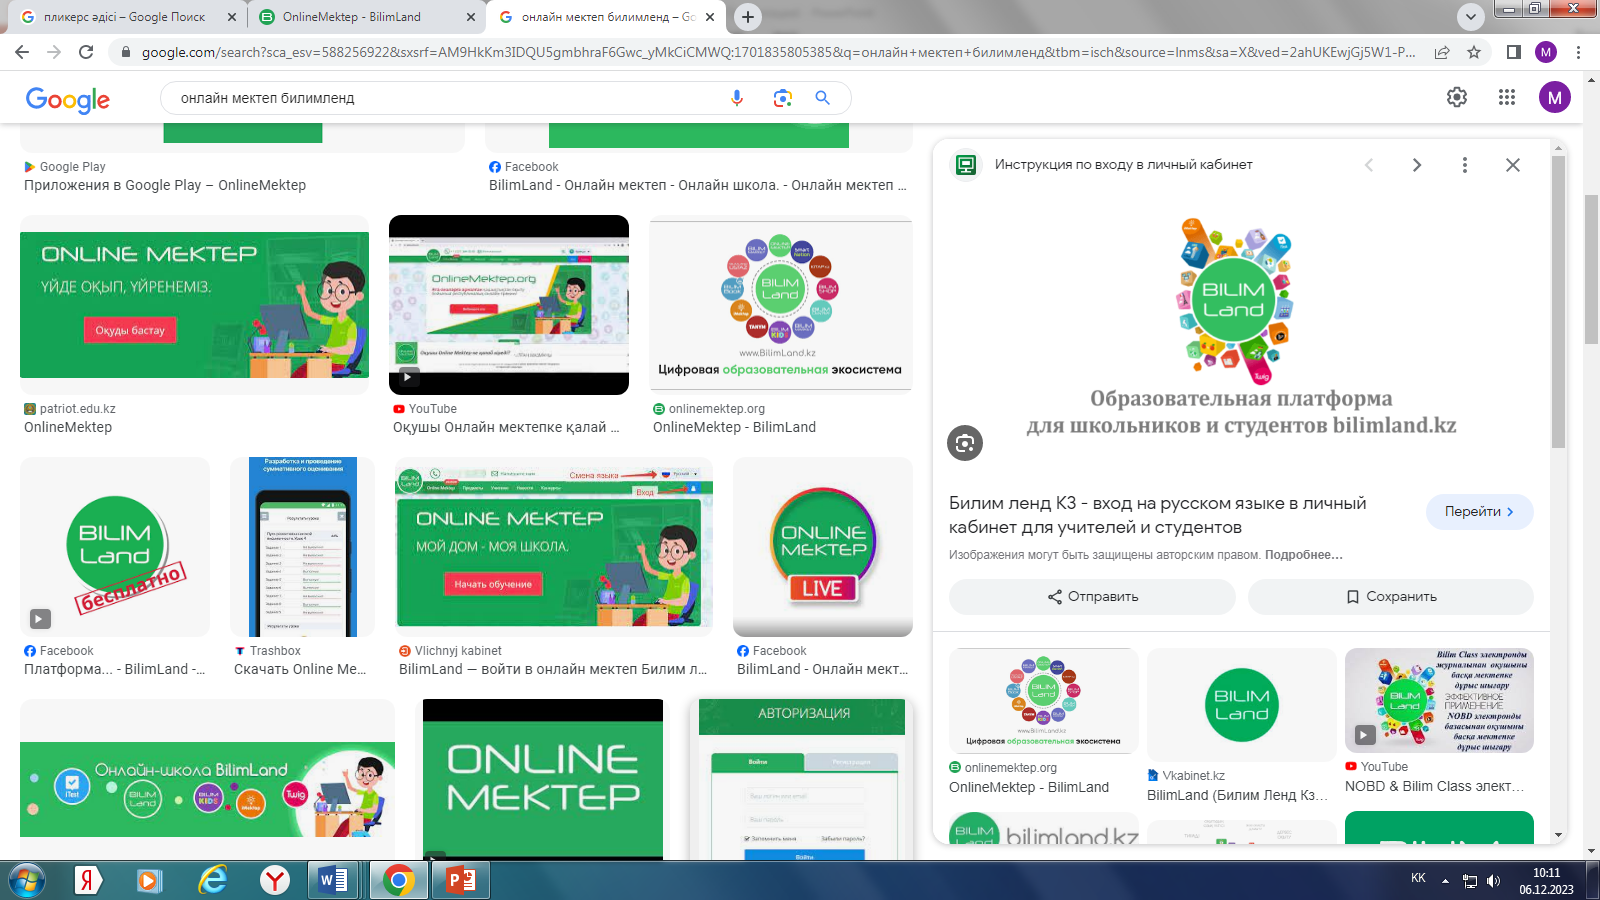Open the Trashbox phone screenshot image
The height and width of the screenshot is (900, 1600).
(x=302, y=547)
